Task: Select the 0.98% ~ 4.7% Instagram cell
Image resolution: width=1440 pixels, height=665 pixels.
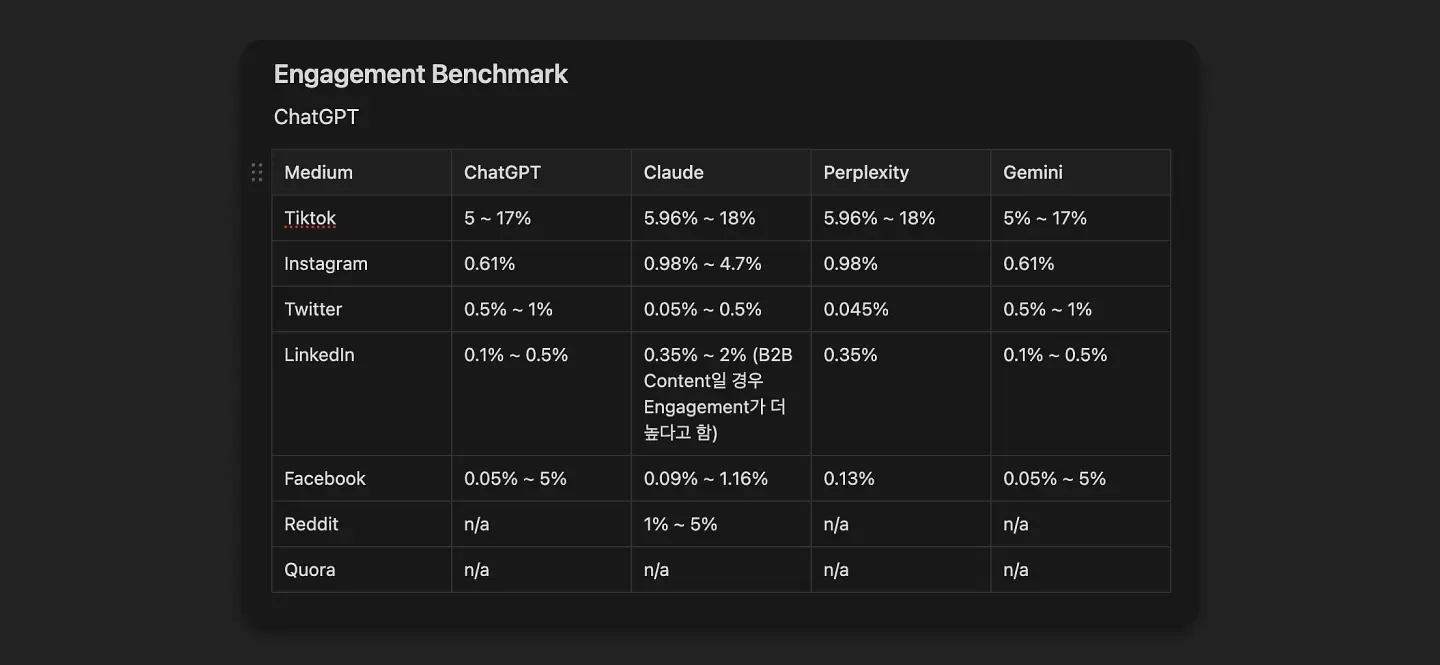Action: click(721, 264)
